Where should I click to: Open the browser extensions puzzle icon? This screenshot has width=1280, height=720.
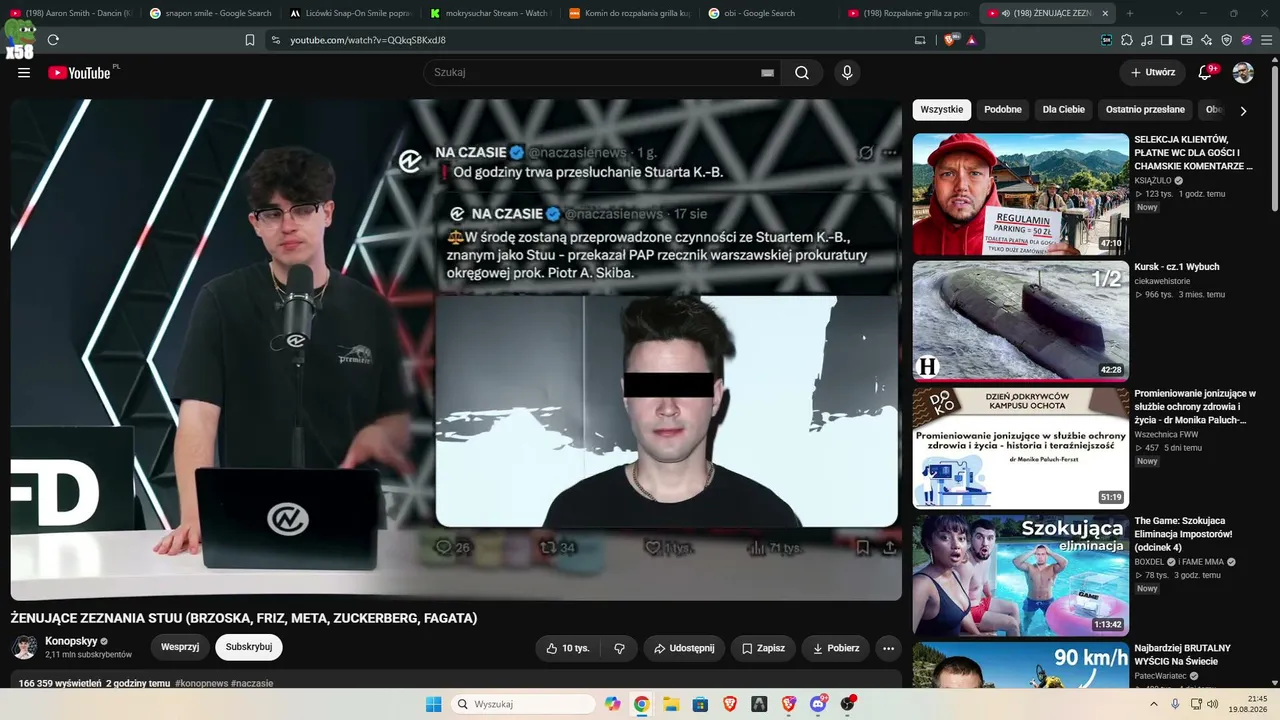[1127, 40]
